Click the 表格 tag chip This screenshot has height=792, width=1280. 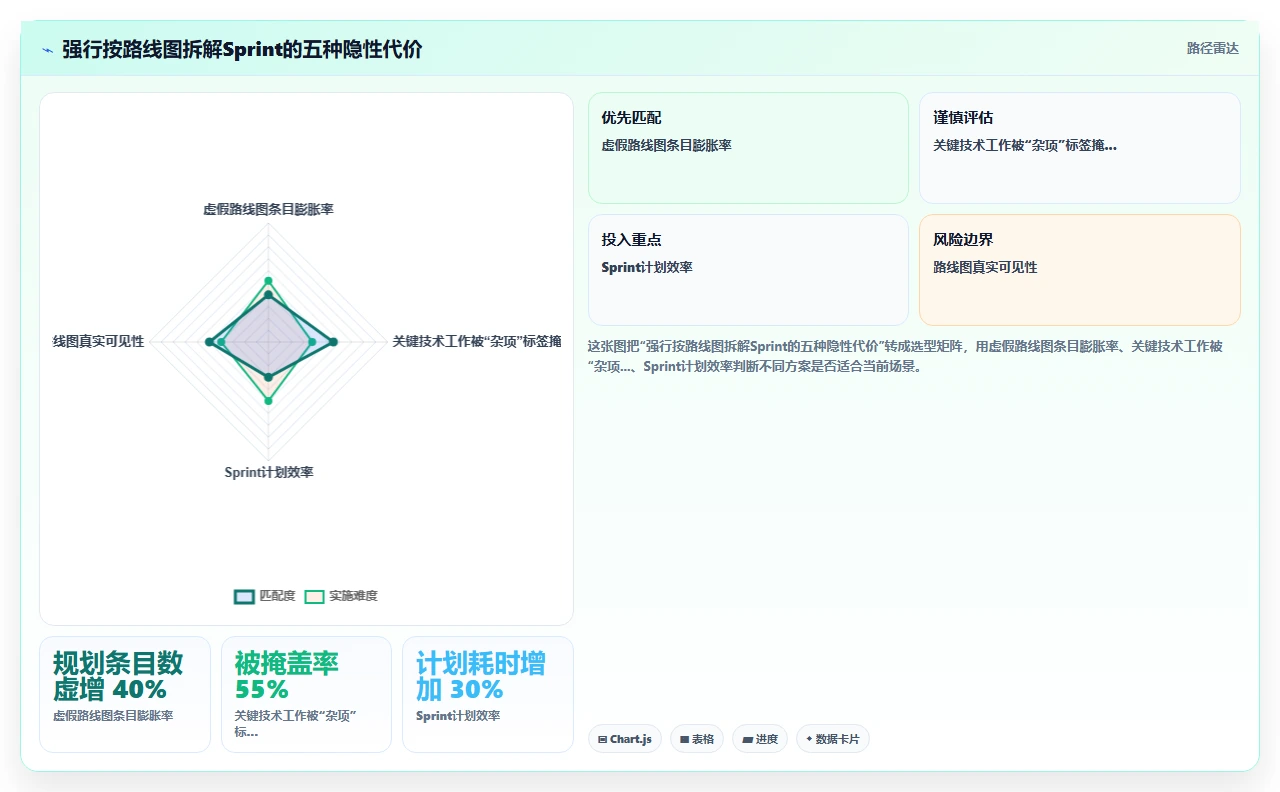pos(697,739)
